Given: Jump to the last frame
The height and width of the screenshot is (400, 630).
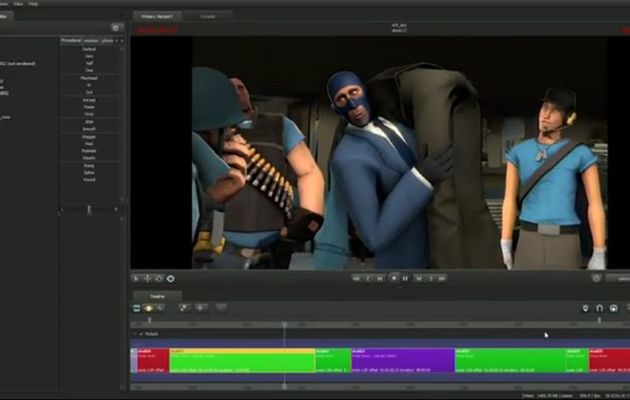Looking at the screenshot, I should click(442, 278).
